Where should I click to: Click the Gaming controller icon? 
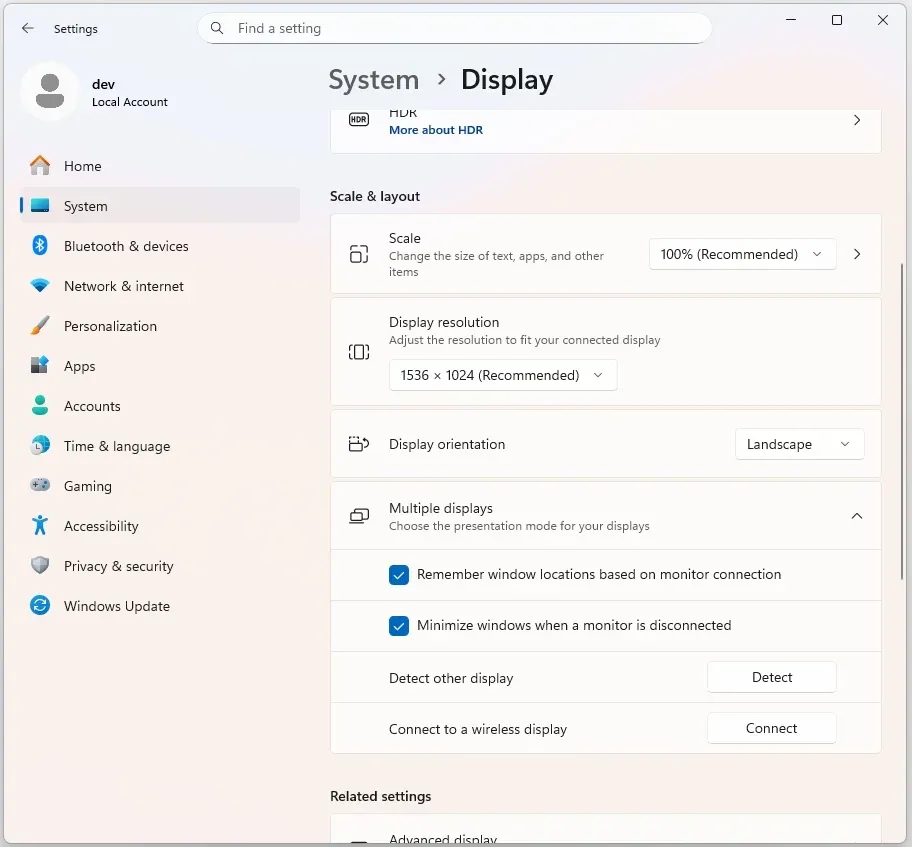point(40,486)
